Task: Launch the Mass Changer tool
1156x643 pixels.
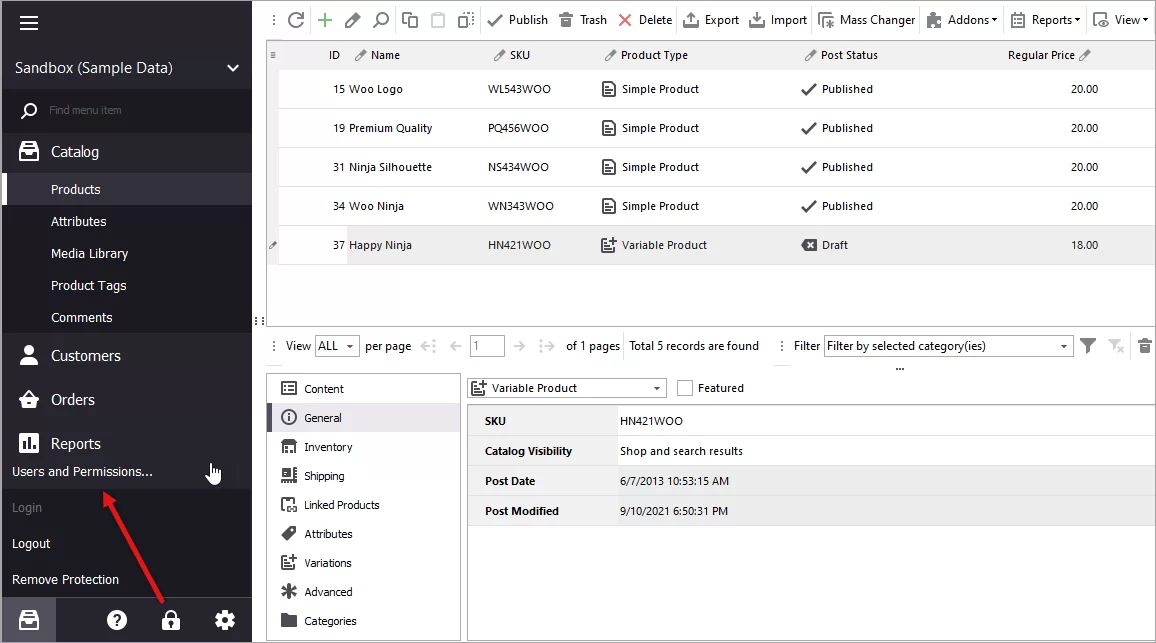Action: click(x=866, y=19)
